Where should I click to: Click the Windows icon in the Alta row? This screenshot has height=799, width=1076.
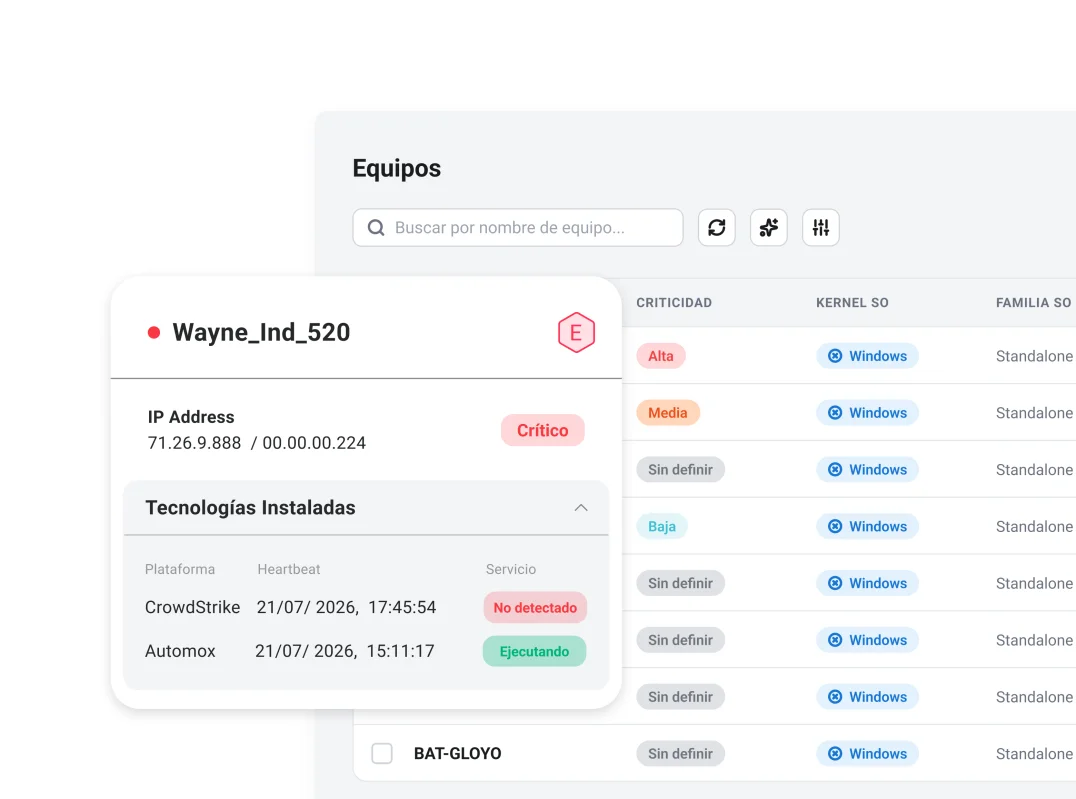(x=834, y=356)
